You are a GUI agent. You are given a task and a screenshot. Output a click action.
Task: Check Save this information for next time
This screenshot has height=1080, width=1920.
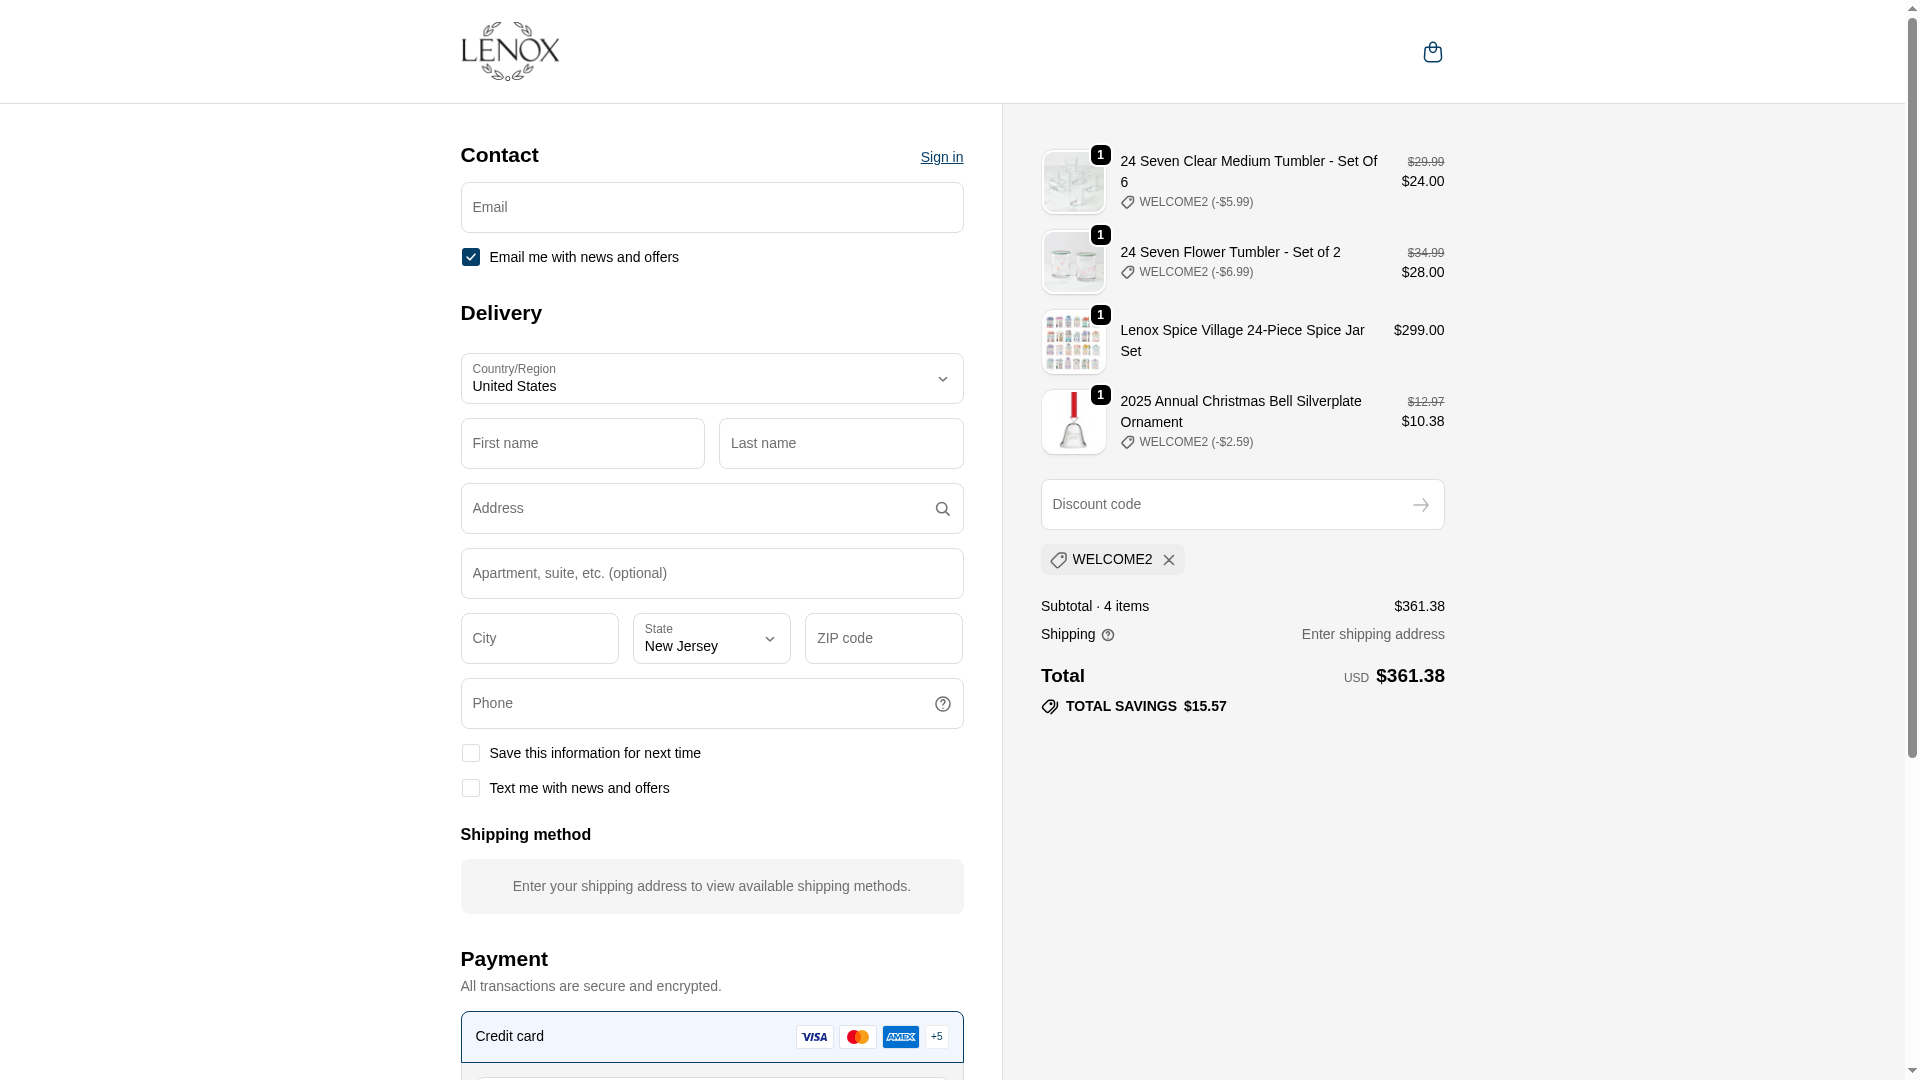[471, 753]
